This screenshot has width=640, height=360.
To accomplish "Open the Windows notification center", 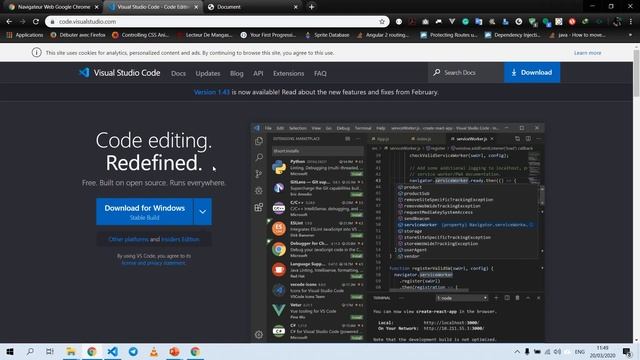I will [627, 352].
